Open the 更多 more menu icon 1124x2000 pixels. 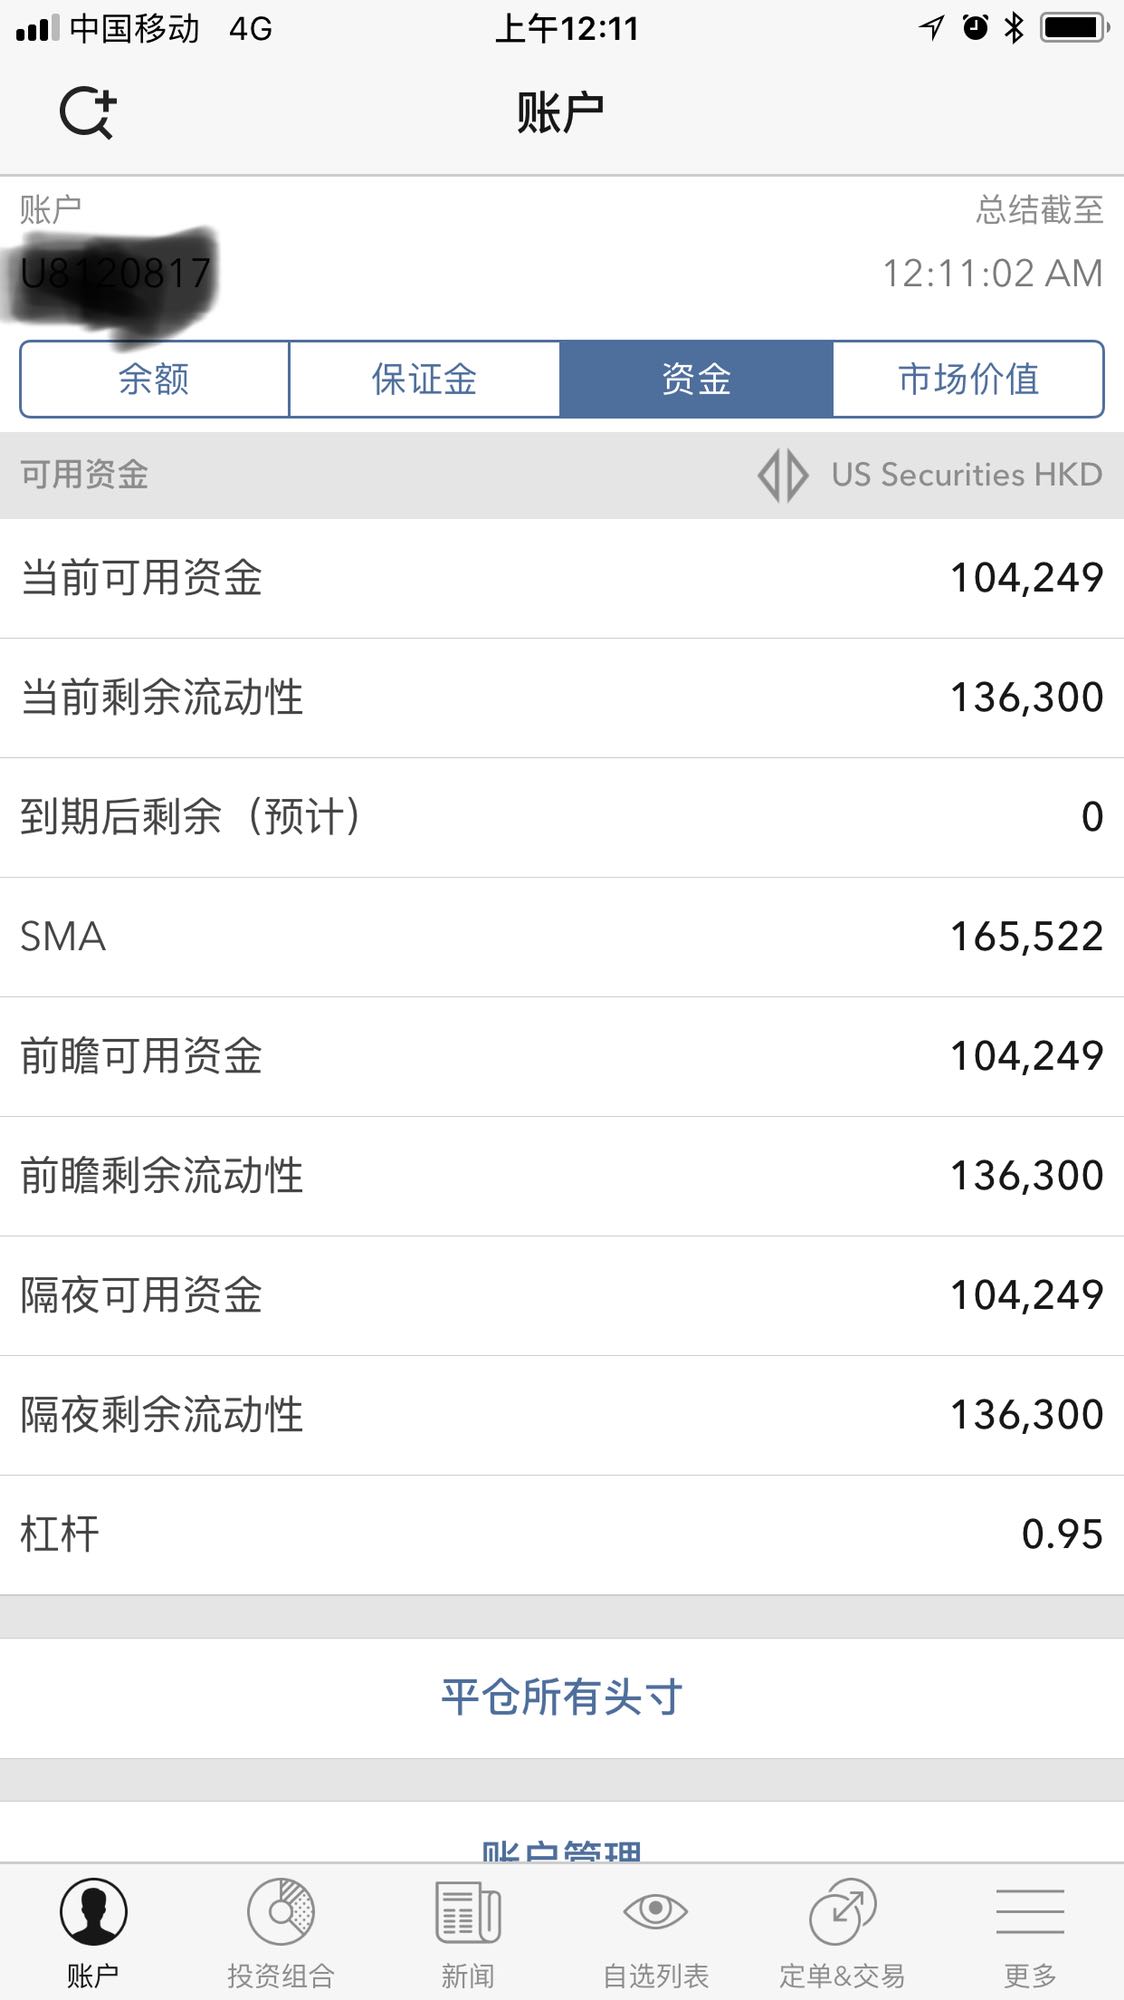1030,1912
